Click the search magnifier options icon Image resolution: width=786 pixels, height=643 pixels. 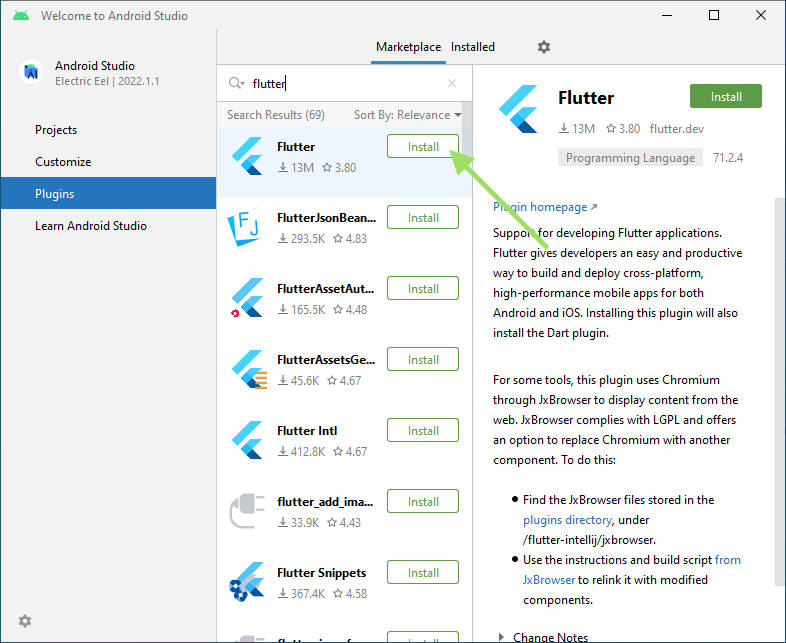(236, 83)
